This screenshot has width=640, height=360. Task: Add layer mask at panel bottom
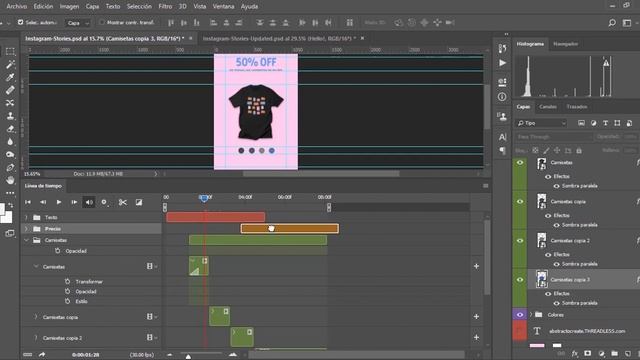pyautogui.click(x=587, y=353)
